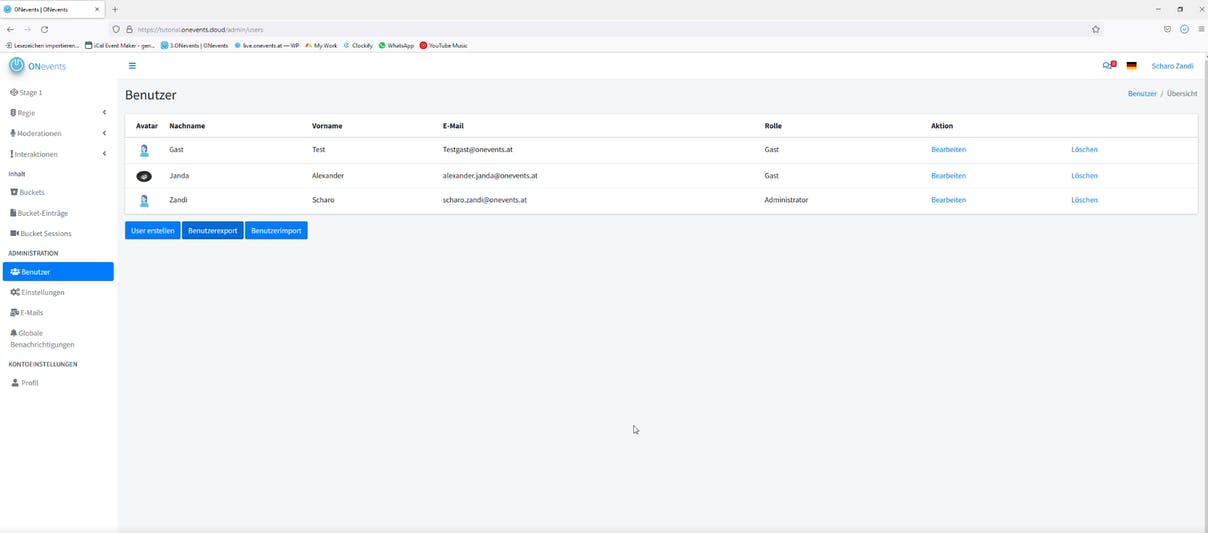Click Bearbeiten for user Zandi
This screenshot has height=533, width=1208.
(948, 200)
